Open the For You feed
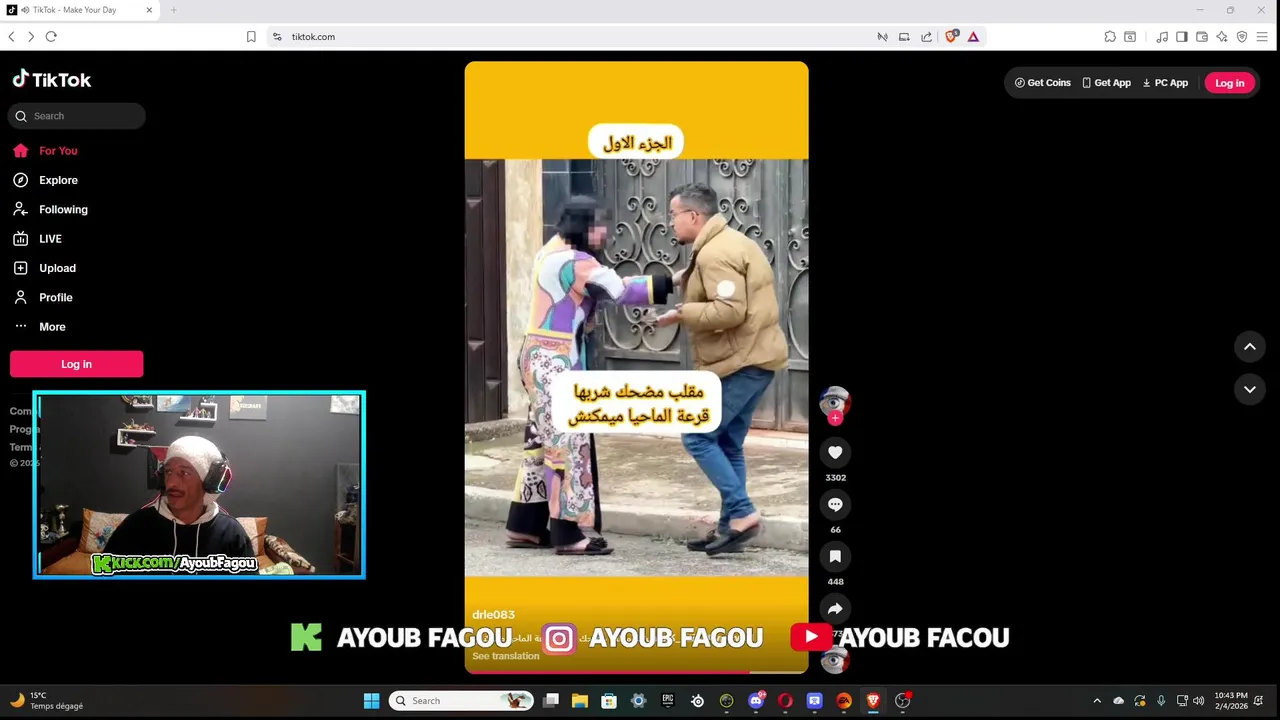The height and width of the screenshot is (720, 1280). [45, 151]
